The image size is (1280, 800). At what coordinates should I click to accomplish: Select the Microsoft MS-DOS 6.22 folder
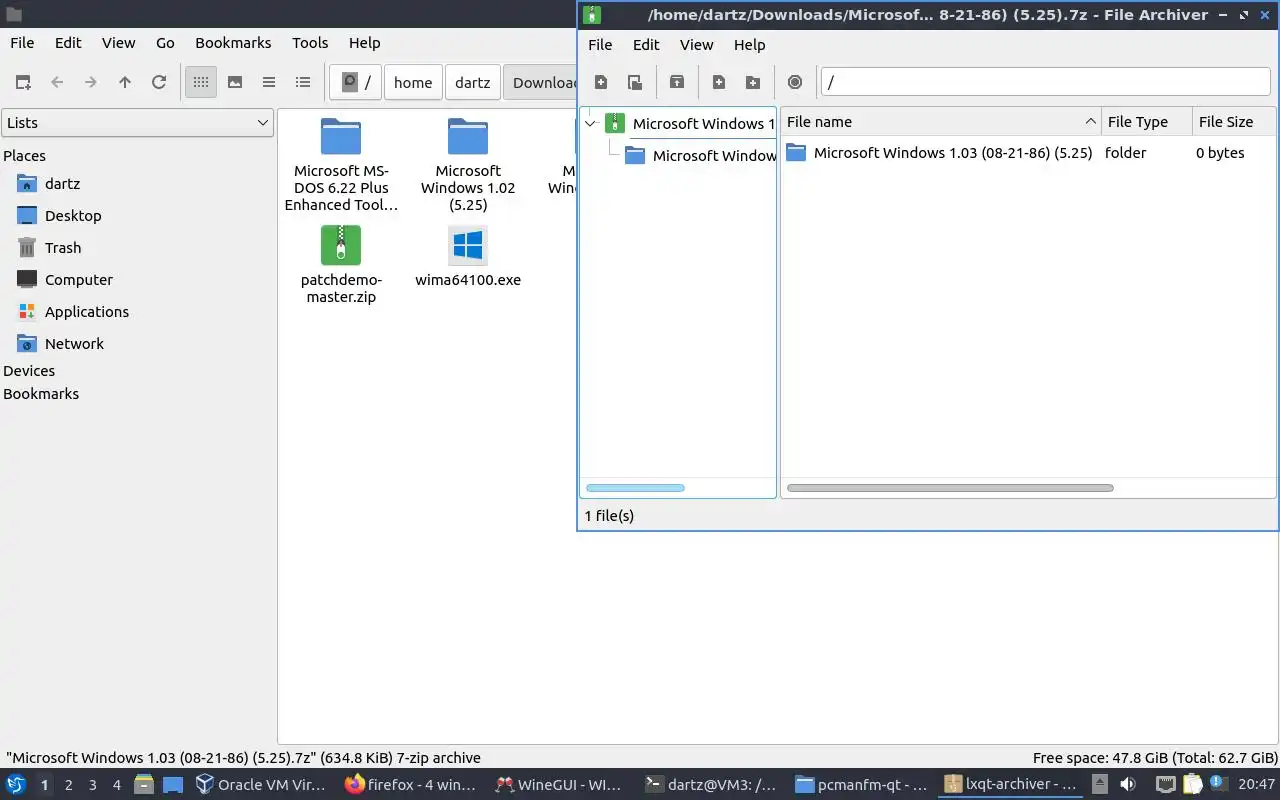[341, 164]
